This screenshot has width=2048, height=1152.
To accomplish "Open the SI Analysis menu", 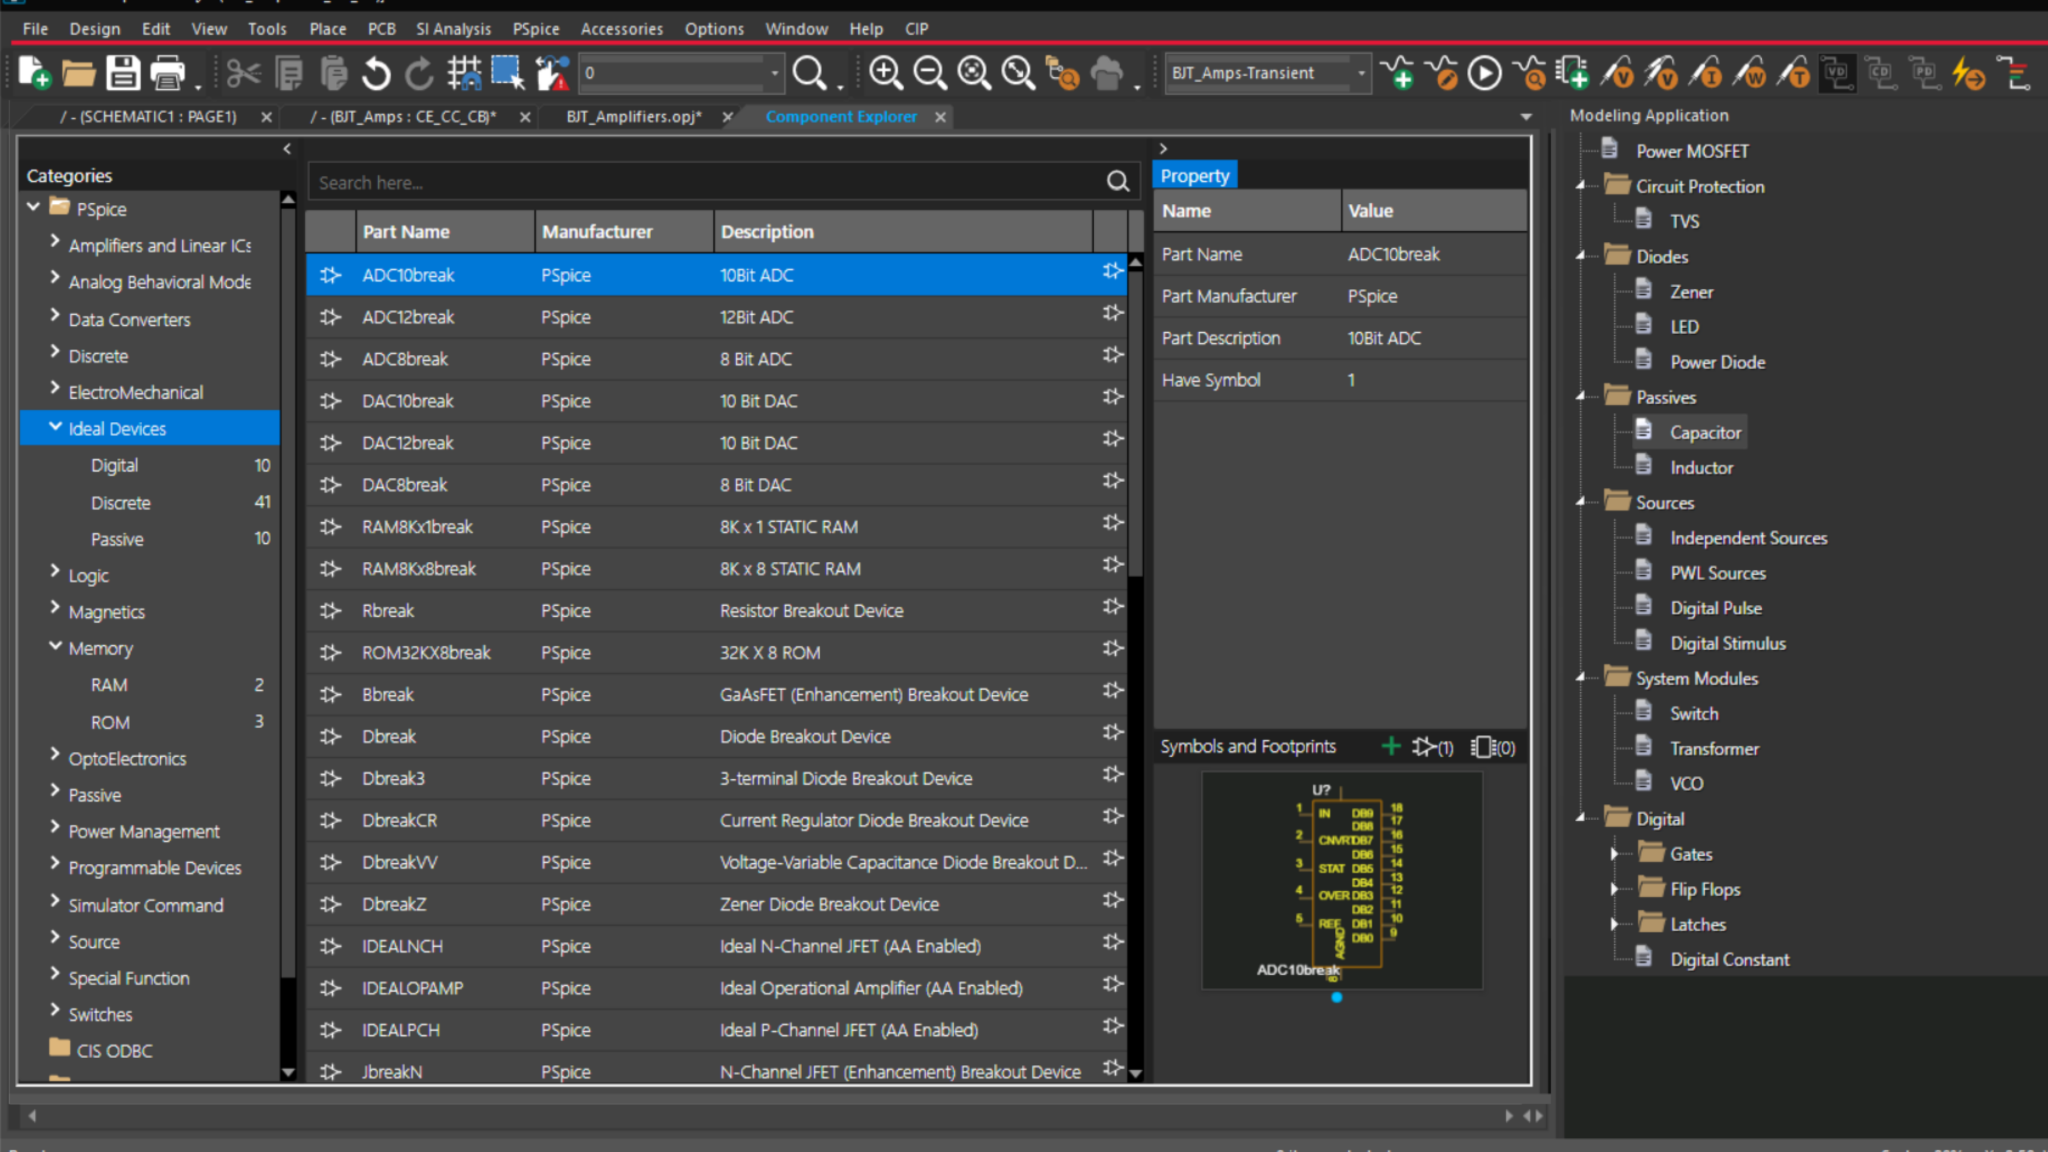I will [x=454, y=28].
